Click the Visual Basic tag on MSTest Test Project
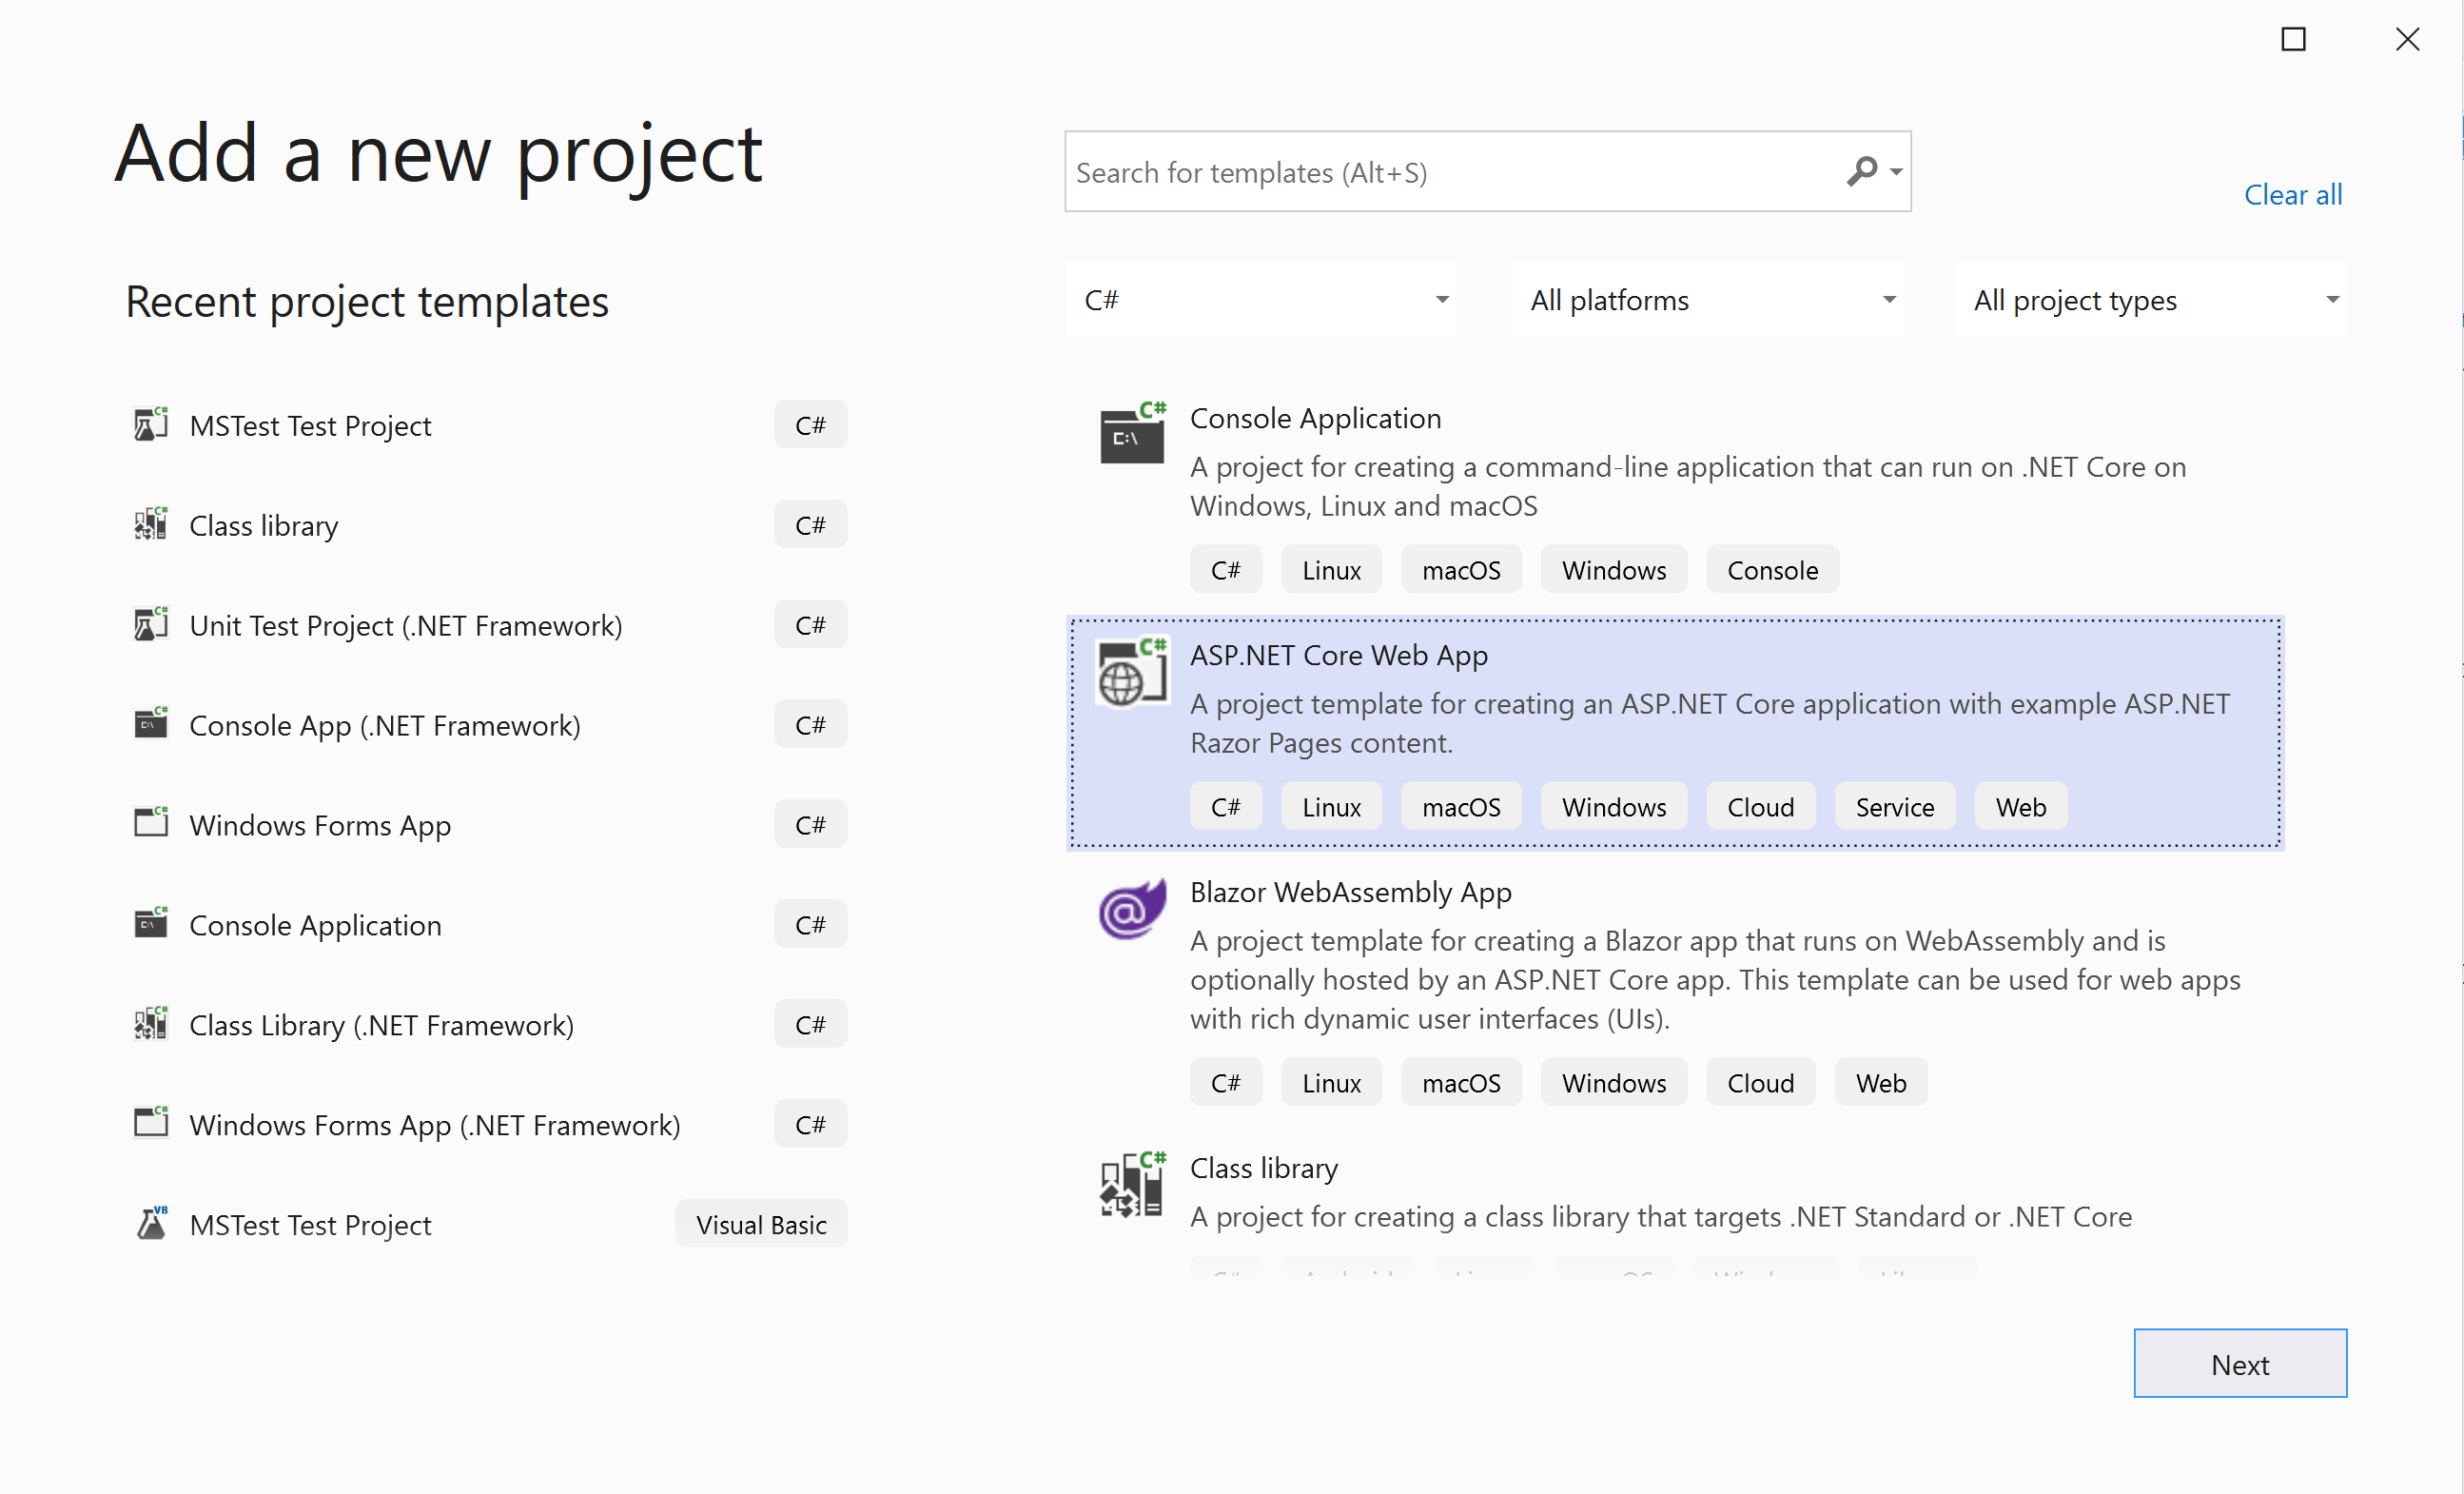 761,1224
